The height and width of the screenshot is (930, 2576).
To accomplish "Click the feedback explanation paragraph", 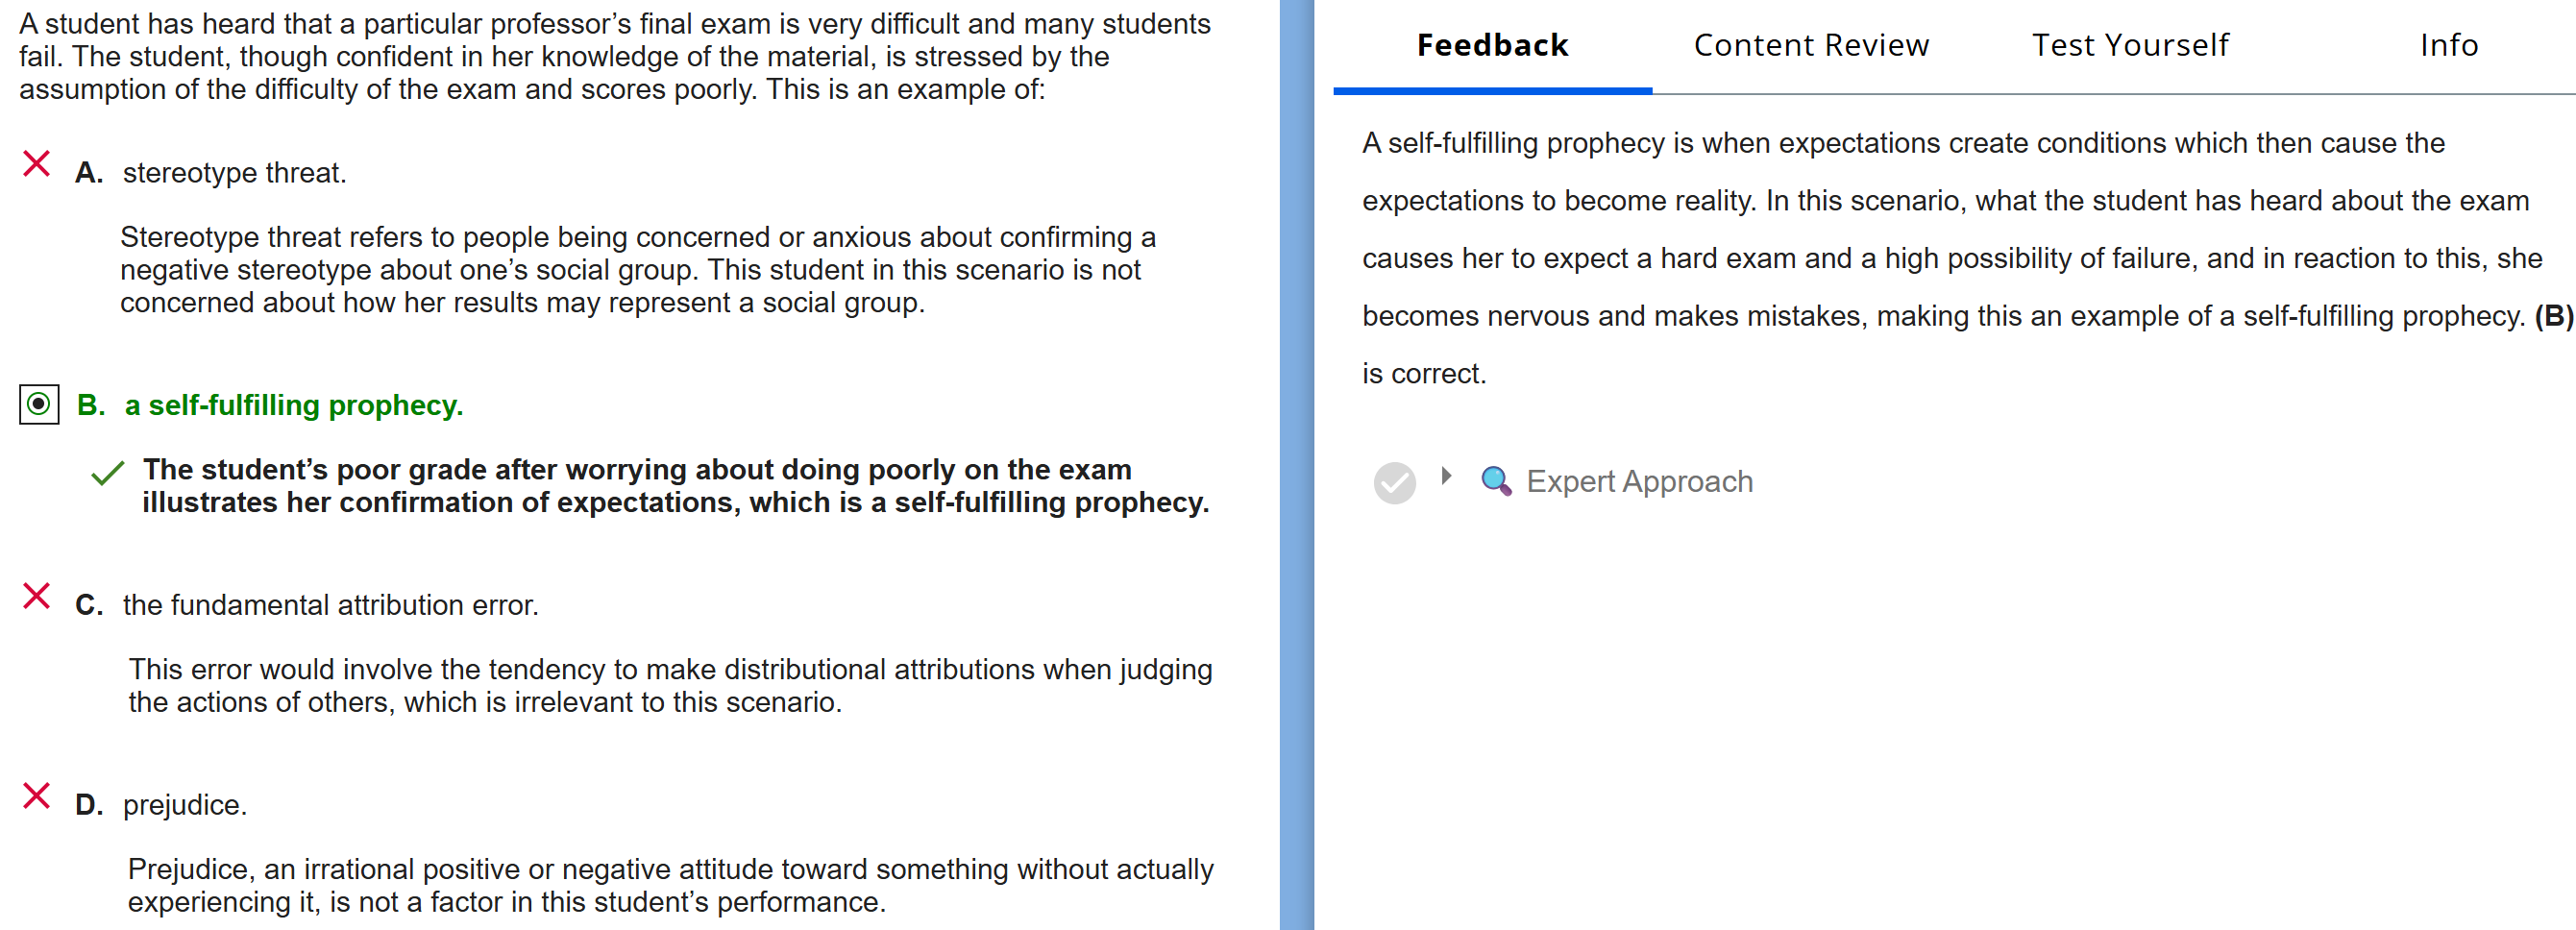I will click(1950, 258).
